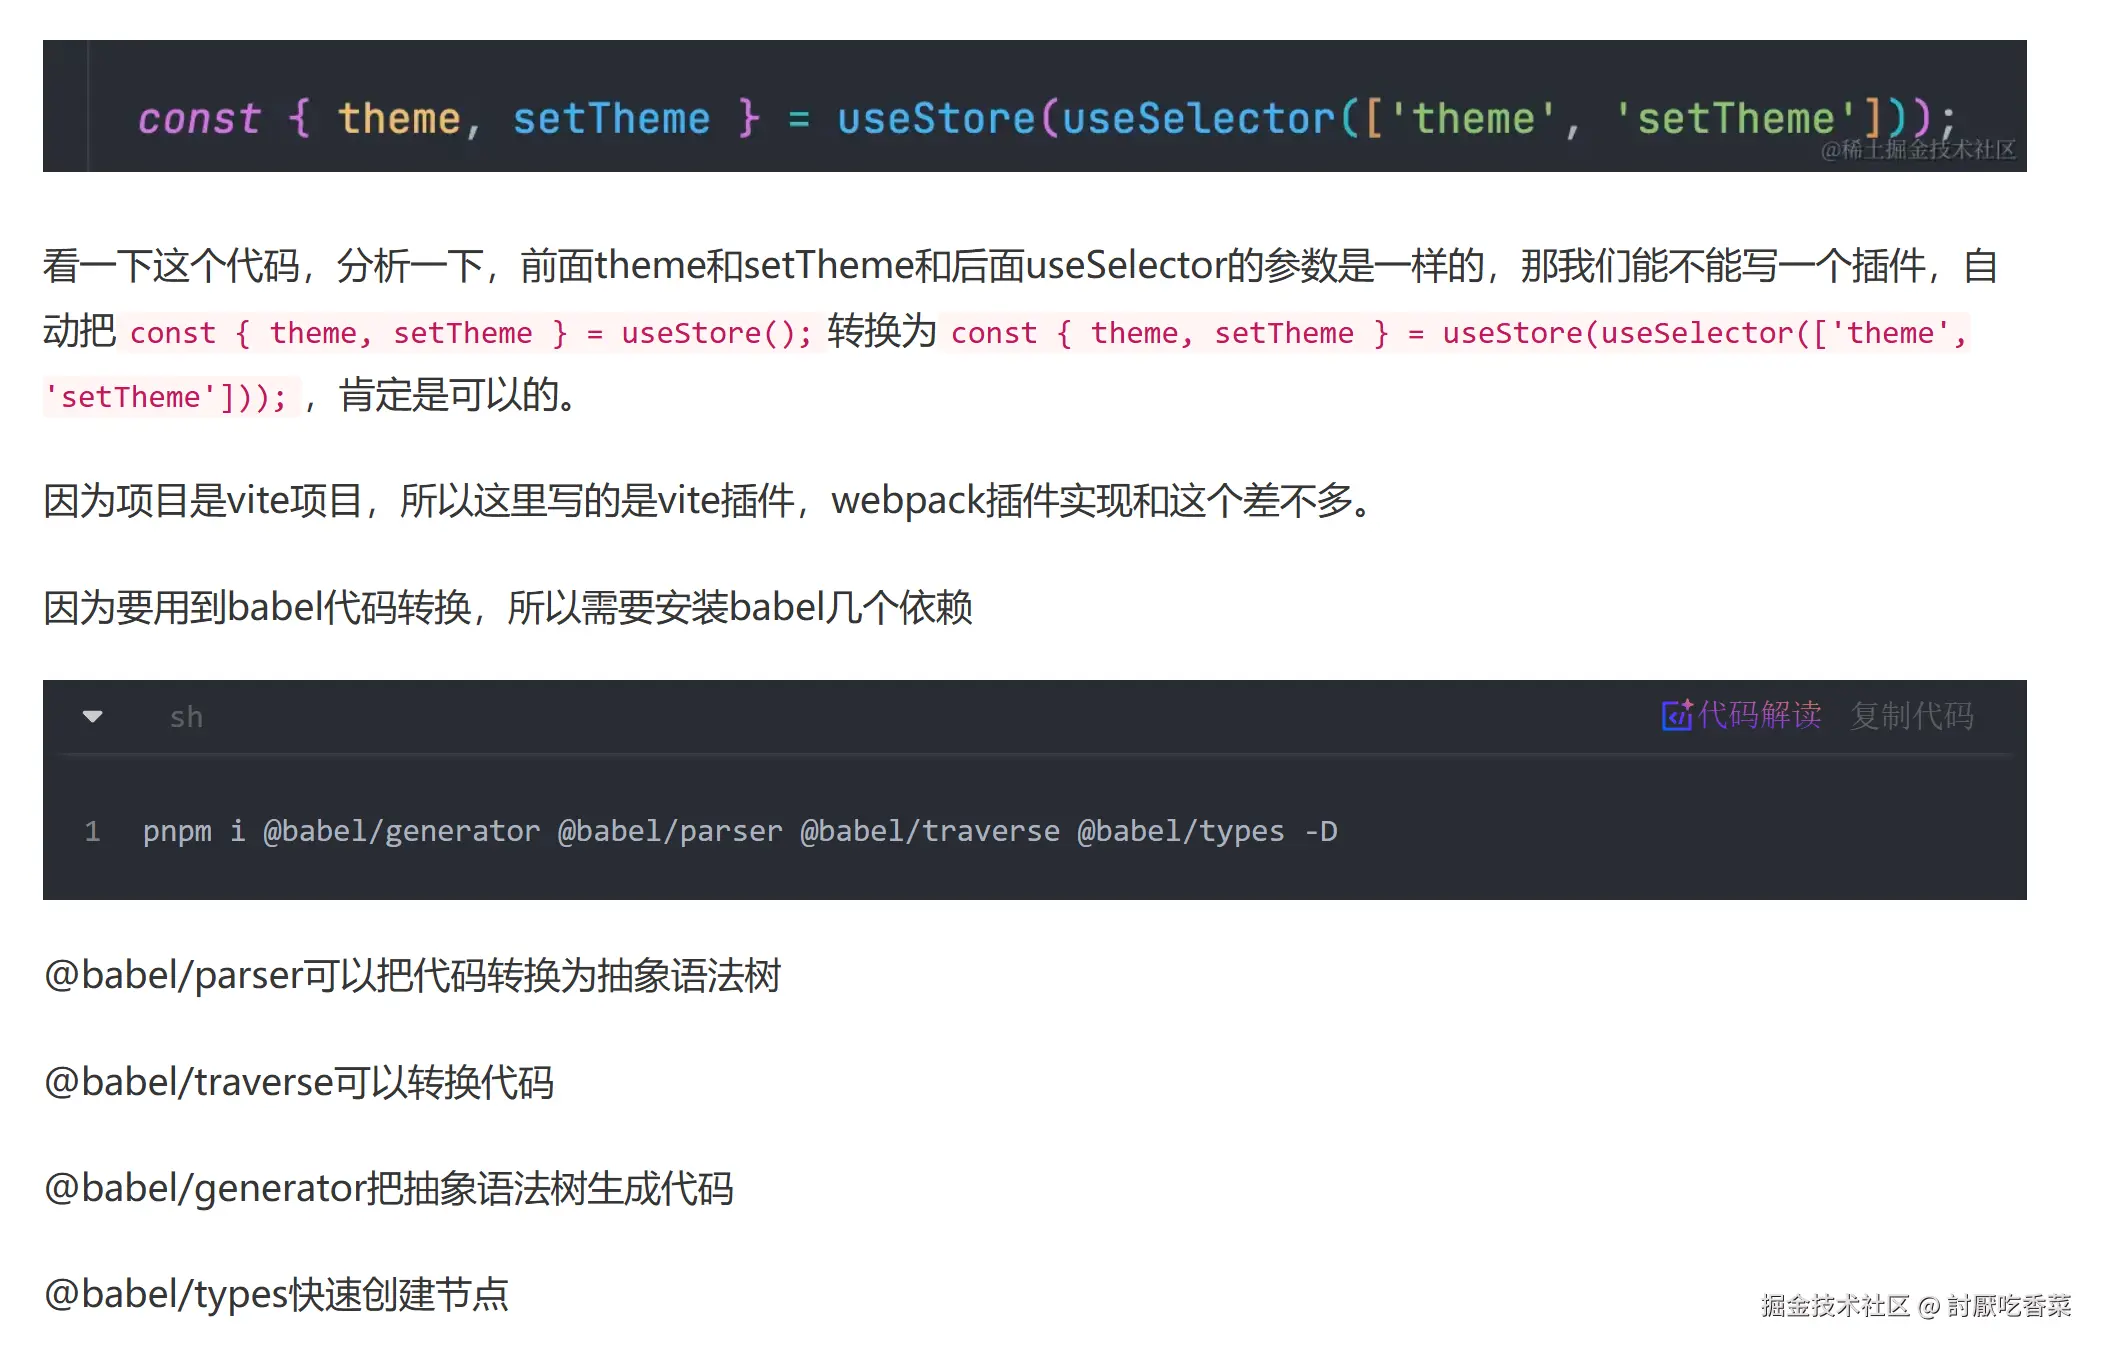Collapse the sh code block arrow
The width and height of the screenshot is (2105, 1353).
93,716
